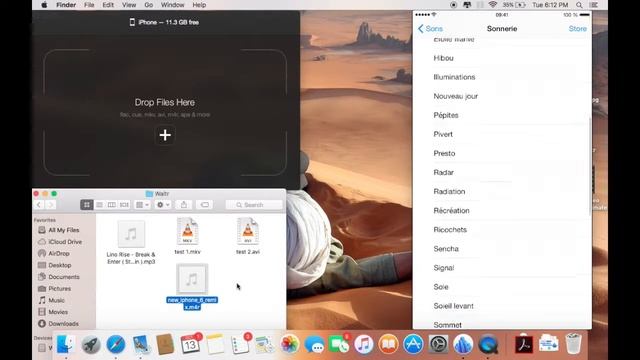Open the Go menu
Screen dimensions: 640x360
[x=149, y=5]
